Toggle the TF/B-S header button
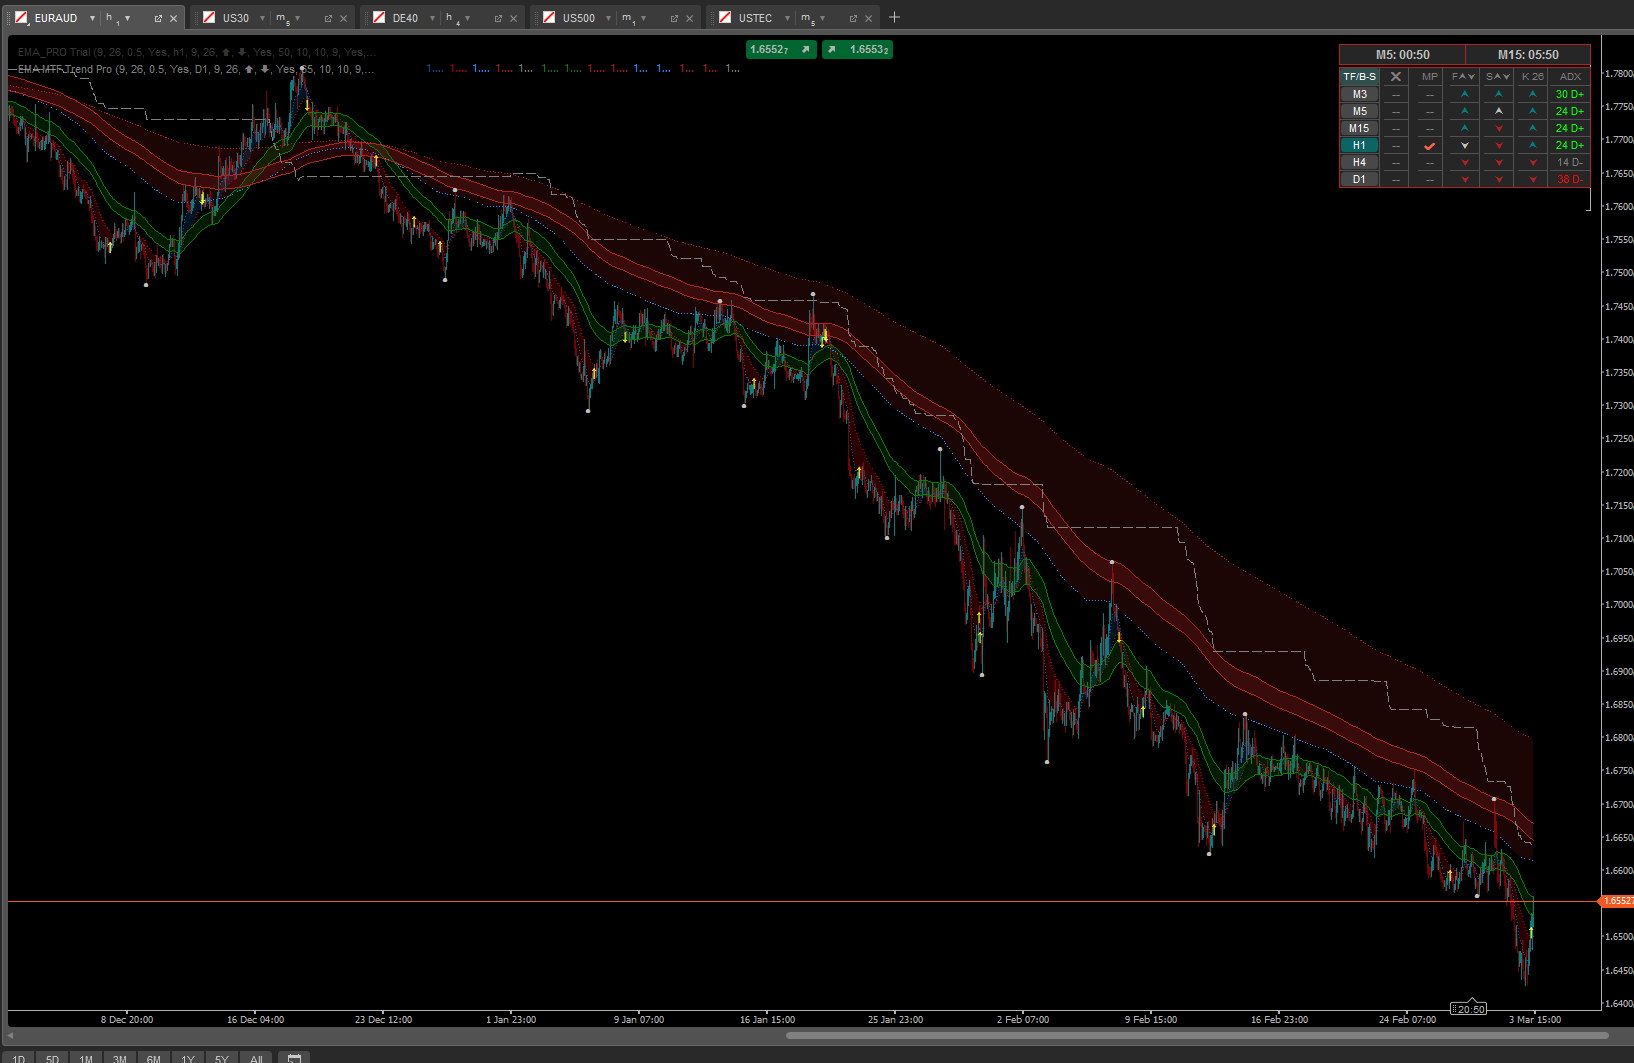The height and width of the screenshot is (1063, 1634). click(1359, 76)
